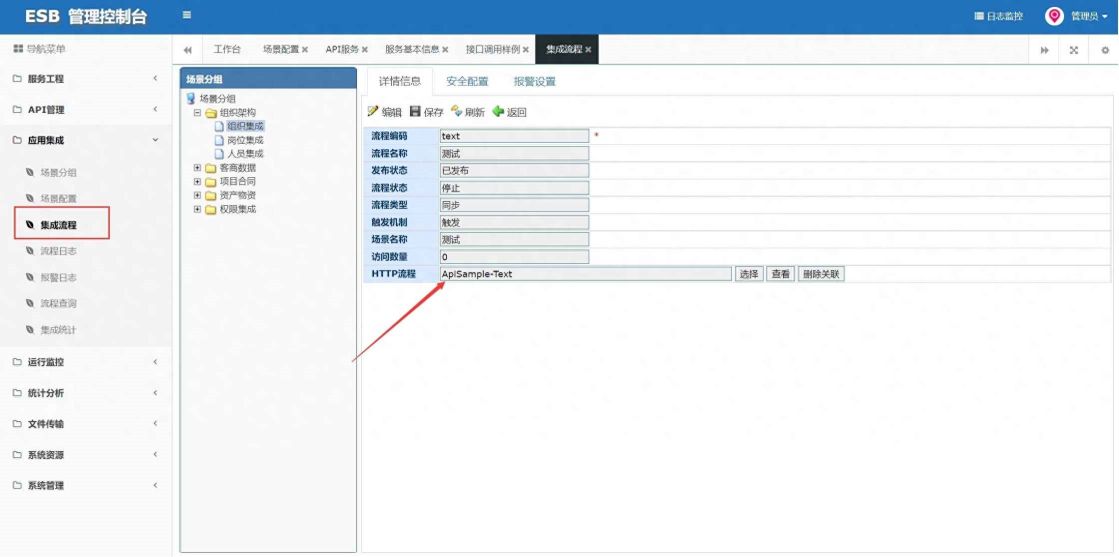
Task: Select the 岗位集成 tree item
Action: click(245, 139)
